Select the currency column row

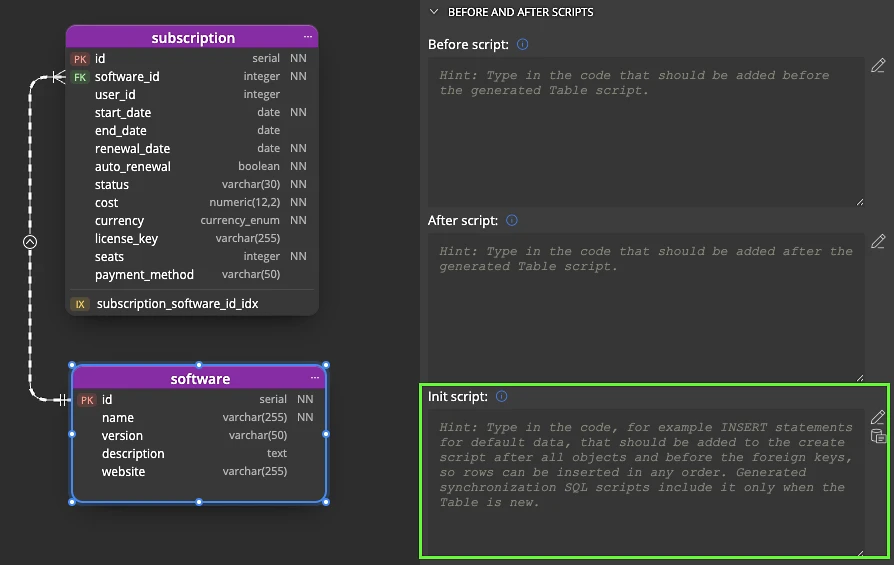[x=192, y=221]
